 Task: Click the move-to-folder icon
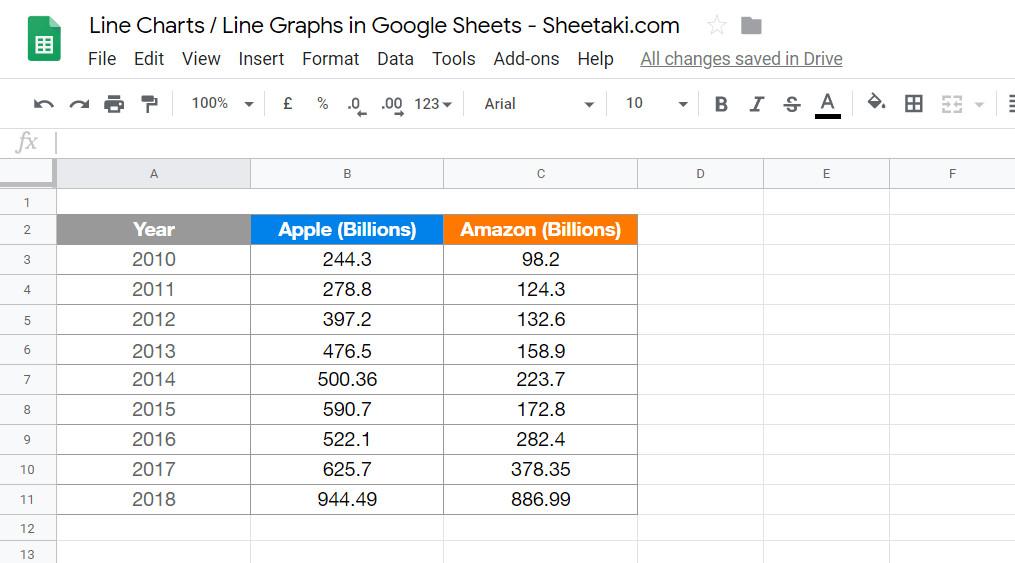[751, 26]
